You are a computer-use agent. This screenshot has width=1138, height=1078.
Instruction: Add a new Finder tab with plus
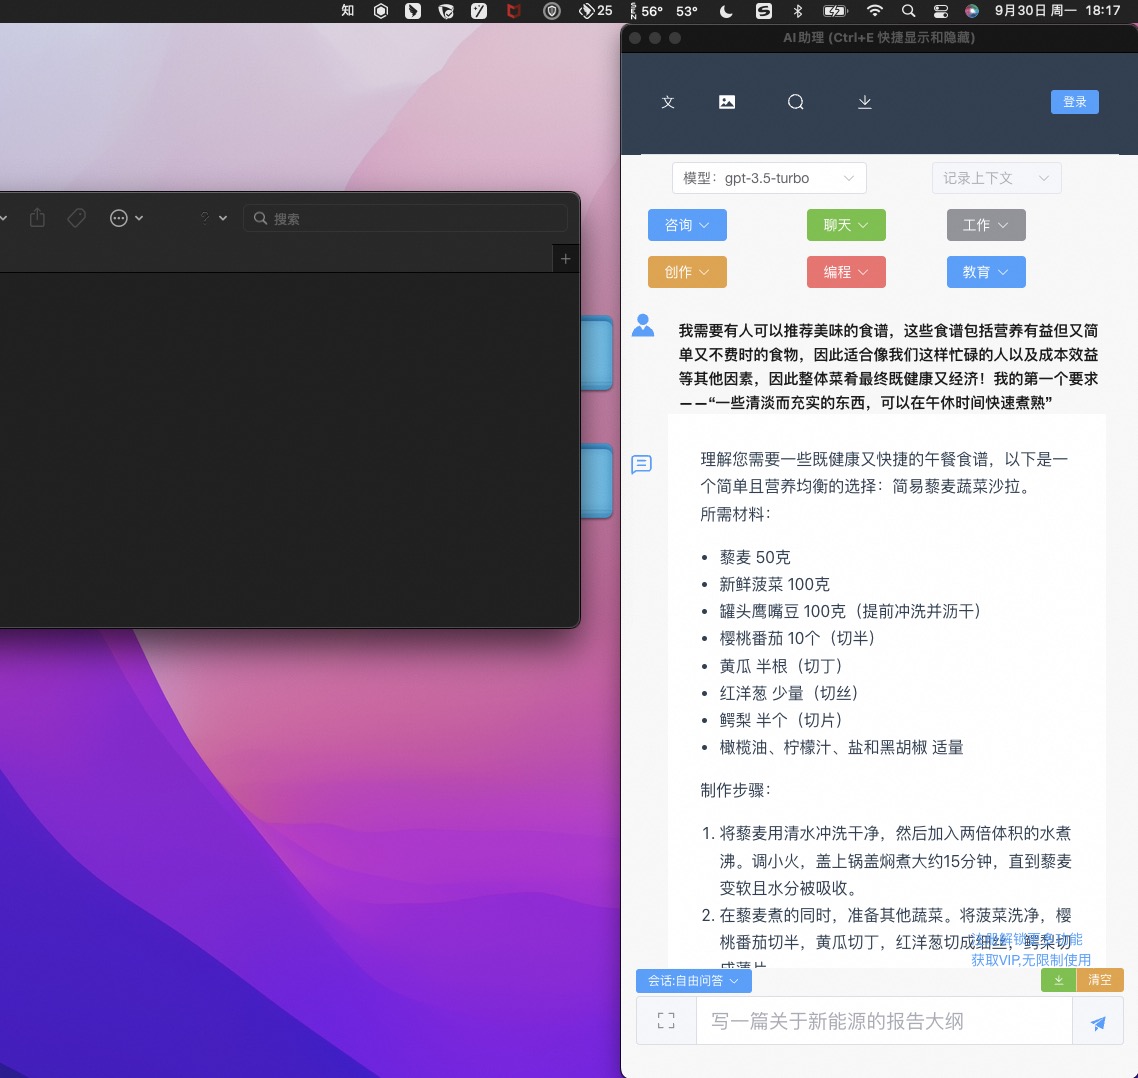click(565, 259)
